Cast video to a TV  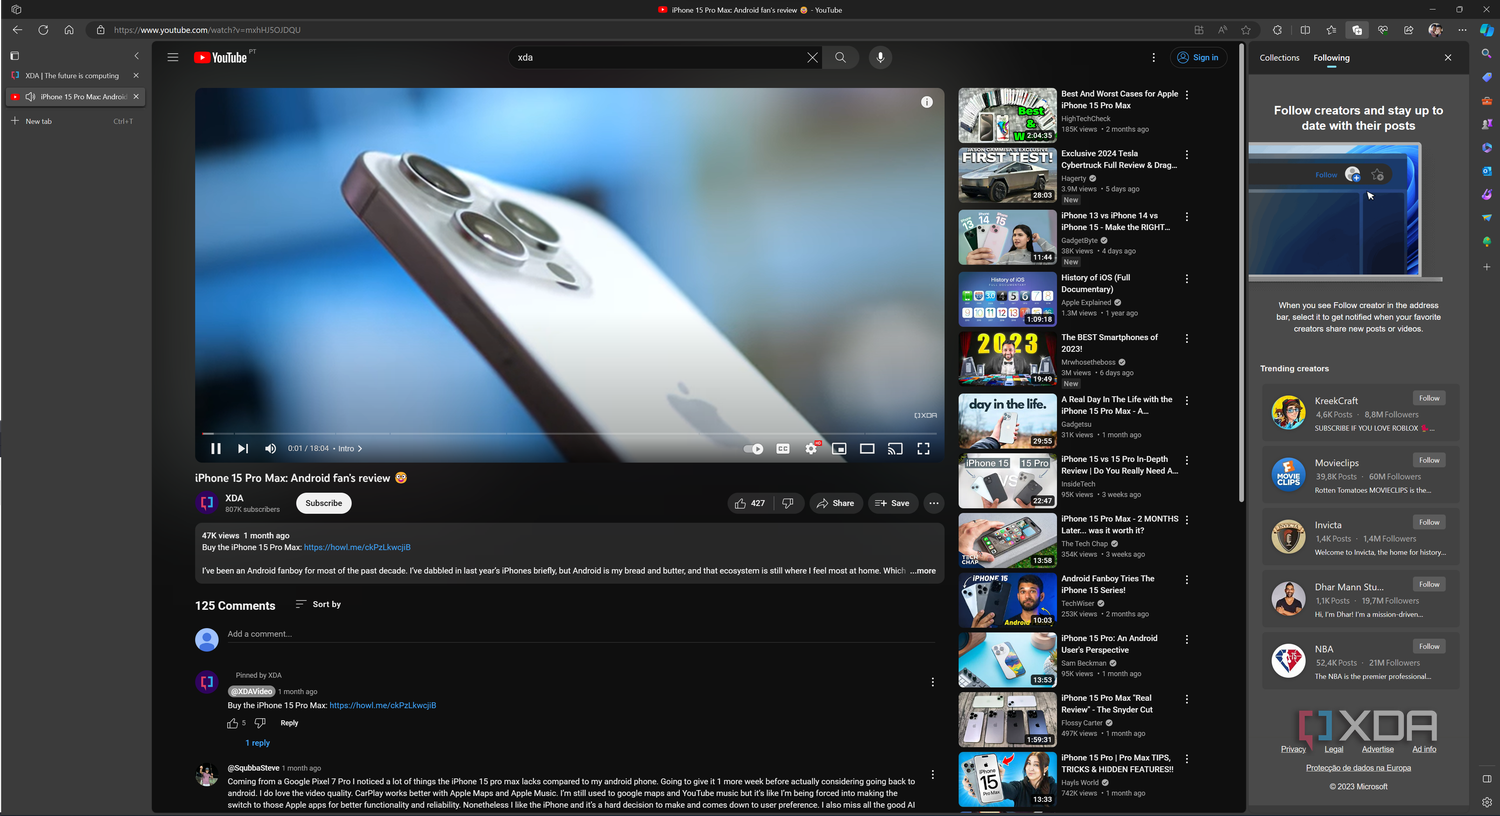click(895, 449)
